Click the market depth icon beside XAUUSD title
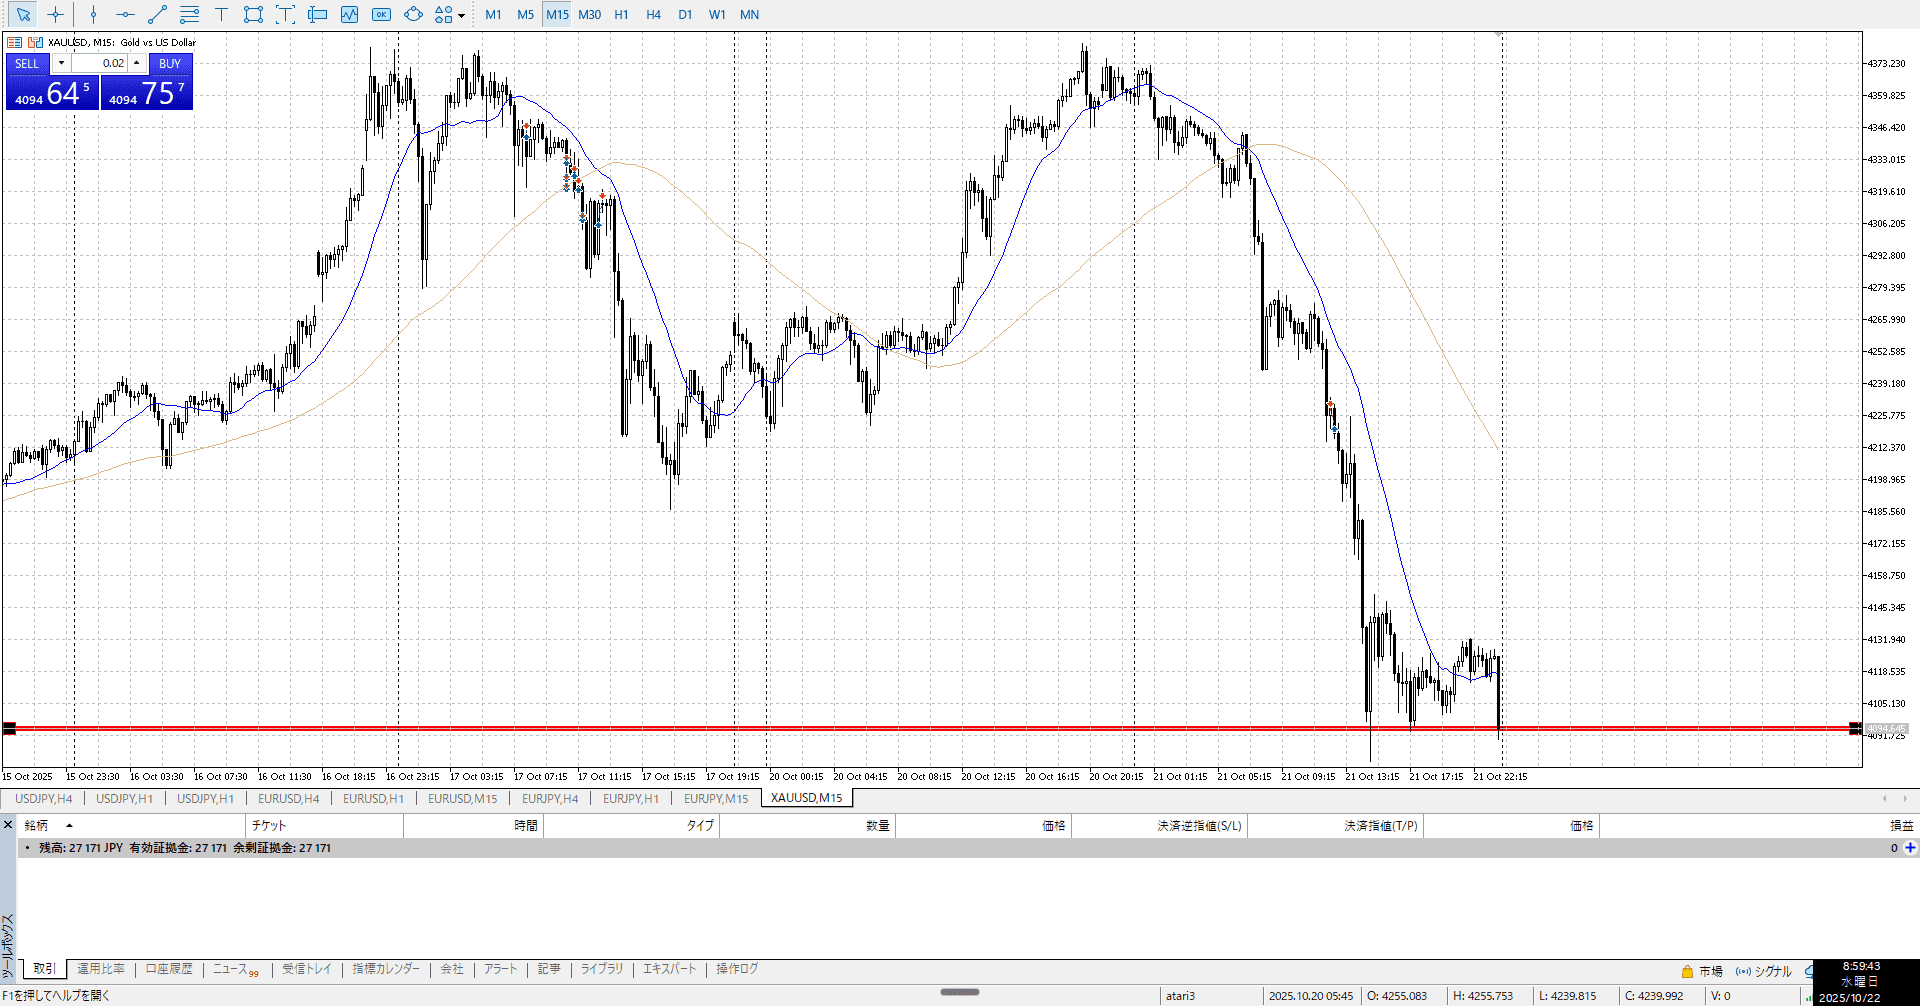The height and width of the screenshot is (1006, 1920). pyautogui.click(x=36, y=42)
